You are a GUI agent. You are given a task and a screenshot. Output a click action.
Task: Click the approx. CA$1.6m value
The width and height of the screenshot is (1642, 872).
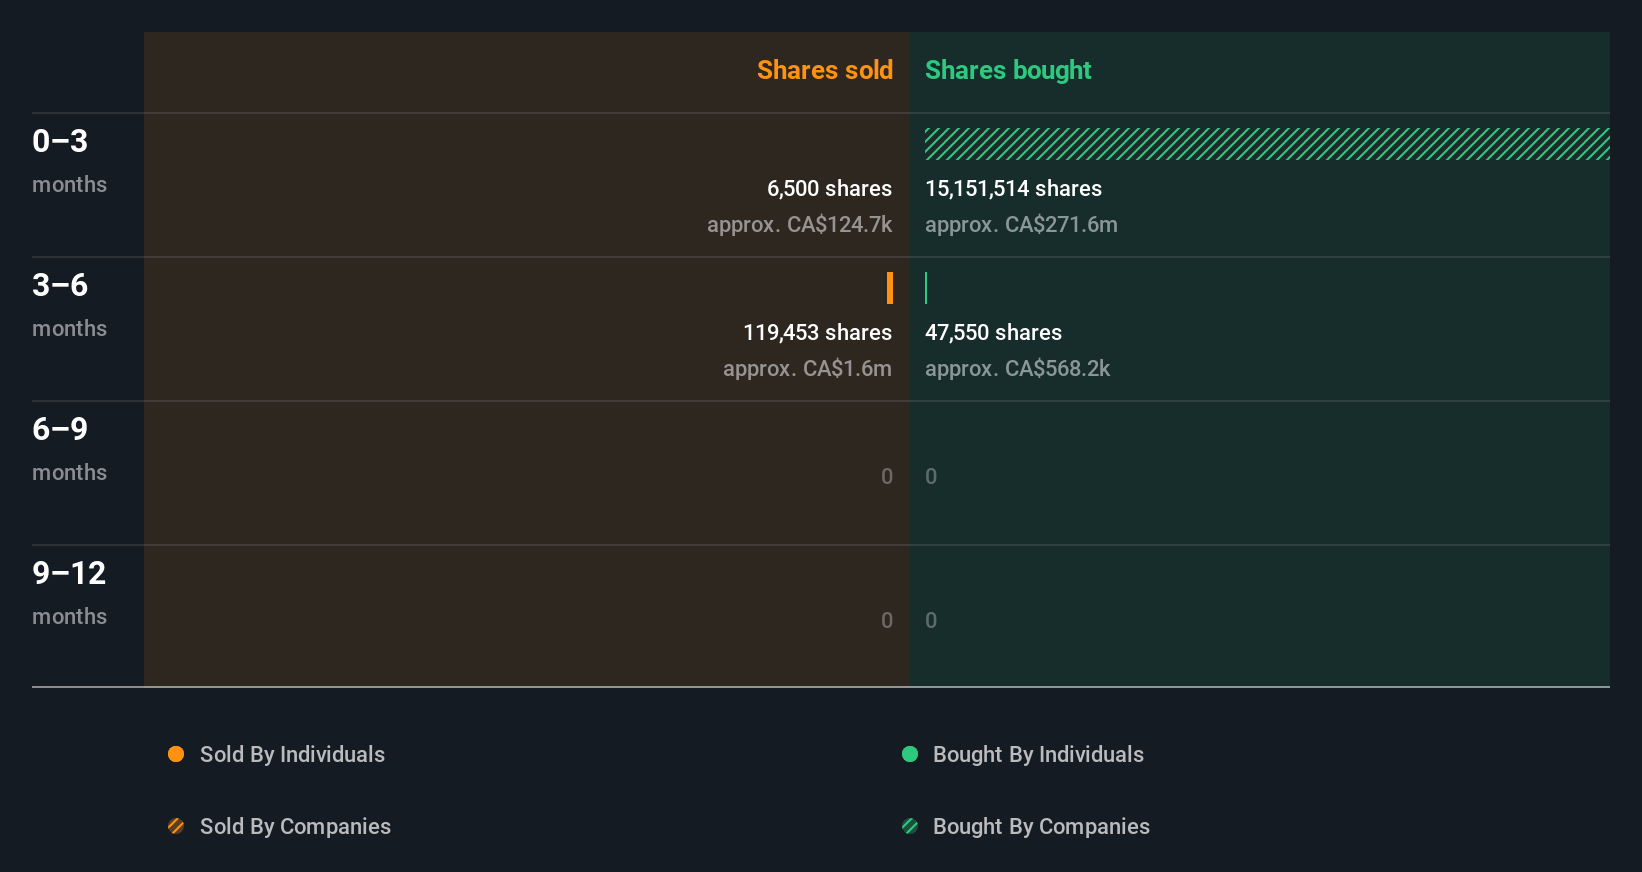[x=807, y=368]
